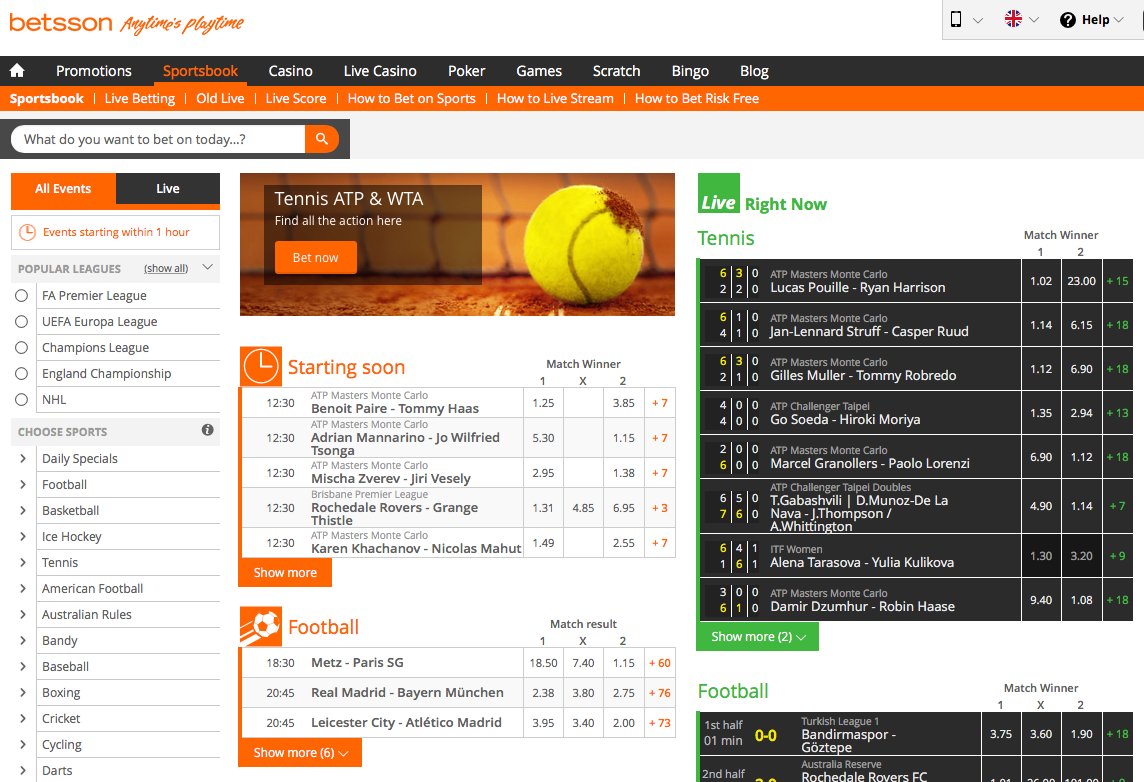Viewport: 1144px width, 782px height.
Task: Select draw odds 3.80 Real Madrid match
Action: click(x=583, y=693)
